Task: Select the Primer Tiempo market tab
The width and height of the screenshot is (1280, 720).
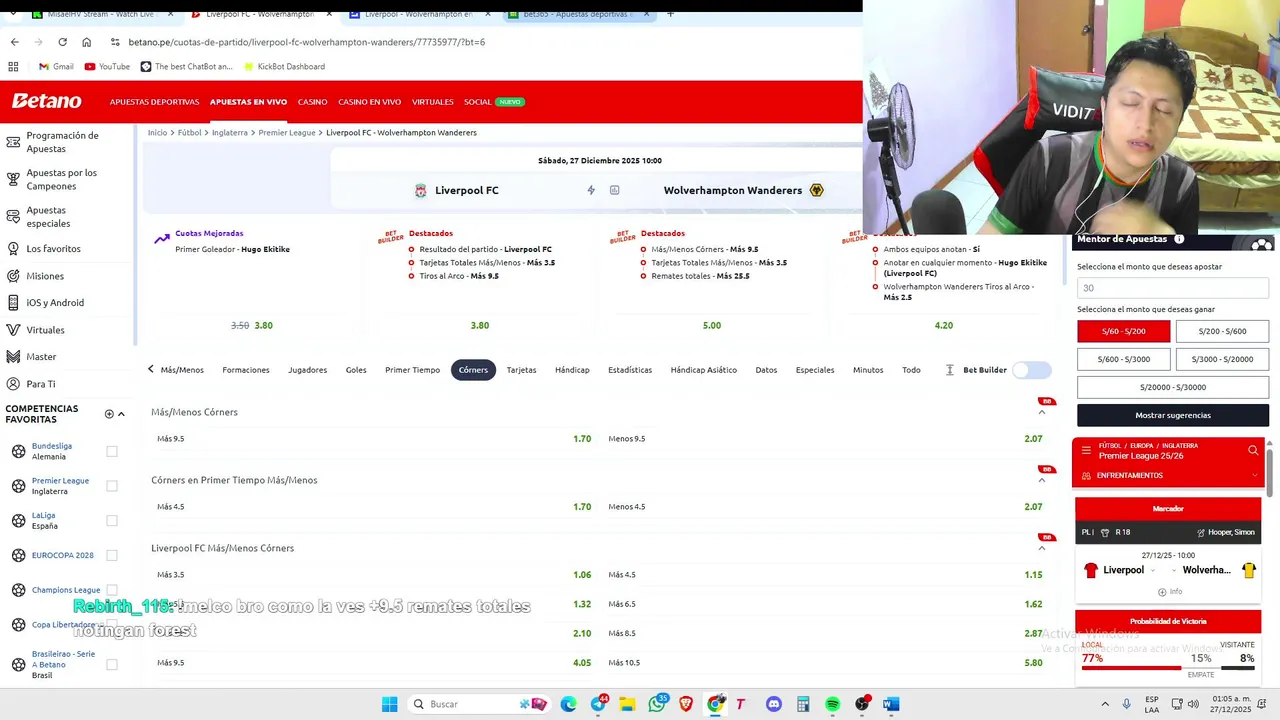Action: 412,370
